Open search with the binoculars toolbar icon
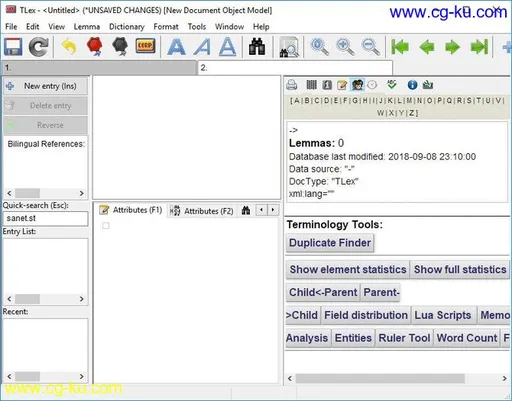 [x=257, y=46]
